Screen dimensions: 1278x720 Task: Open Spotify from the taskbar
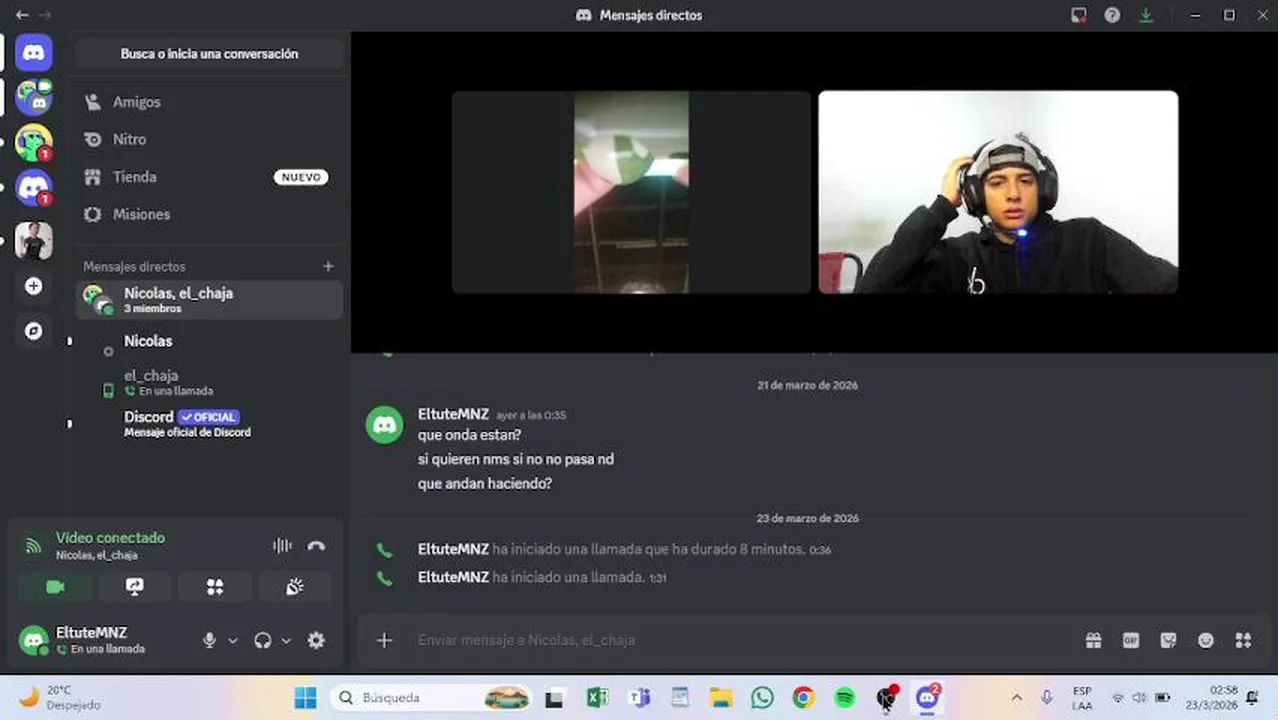click(845, 698)
